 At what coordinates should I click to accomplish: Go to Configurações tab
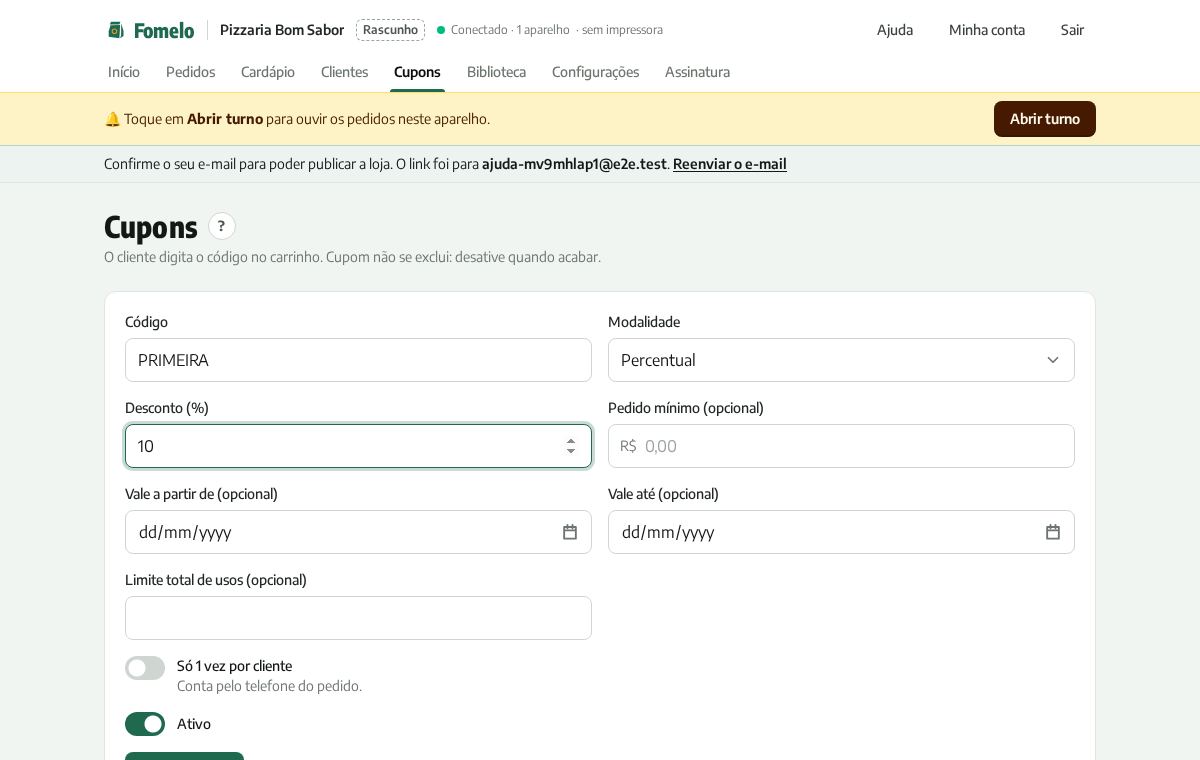click(x=595, y=72)
